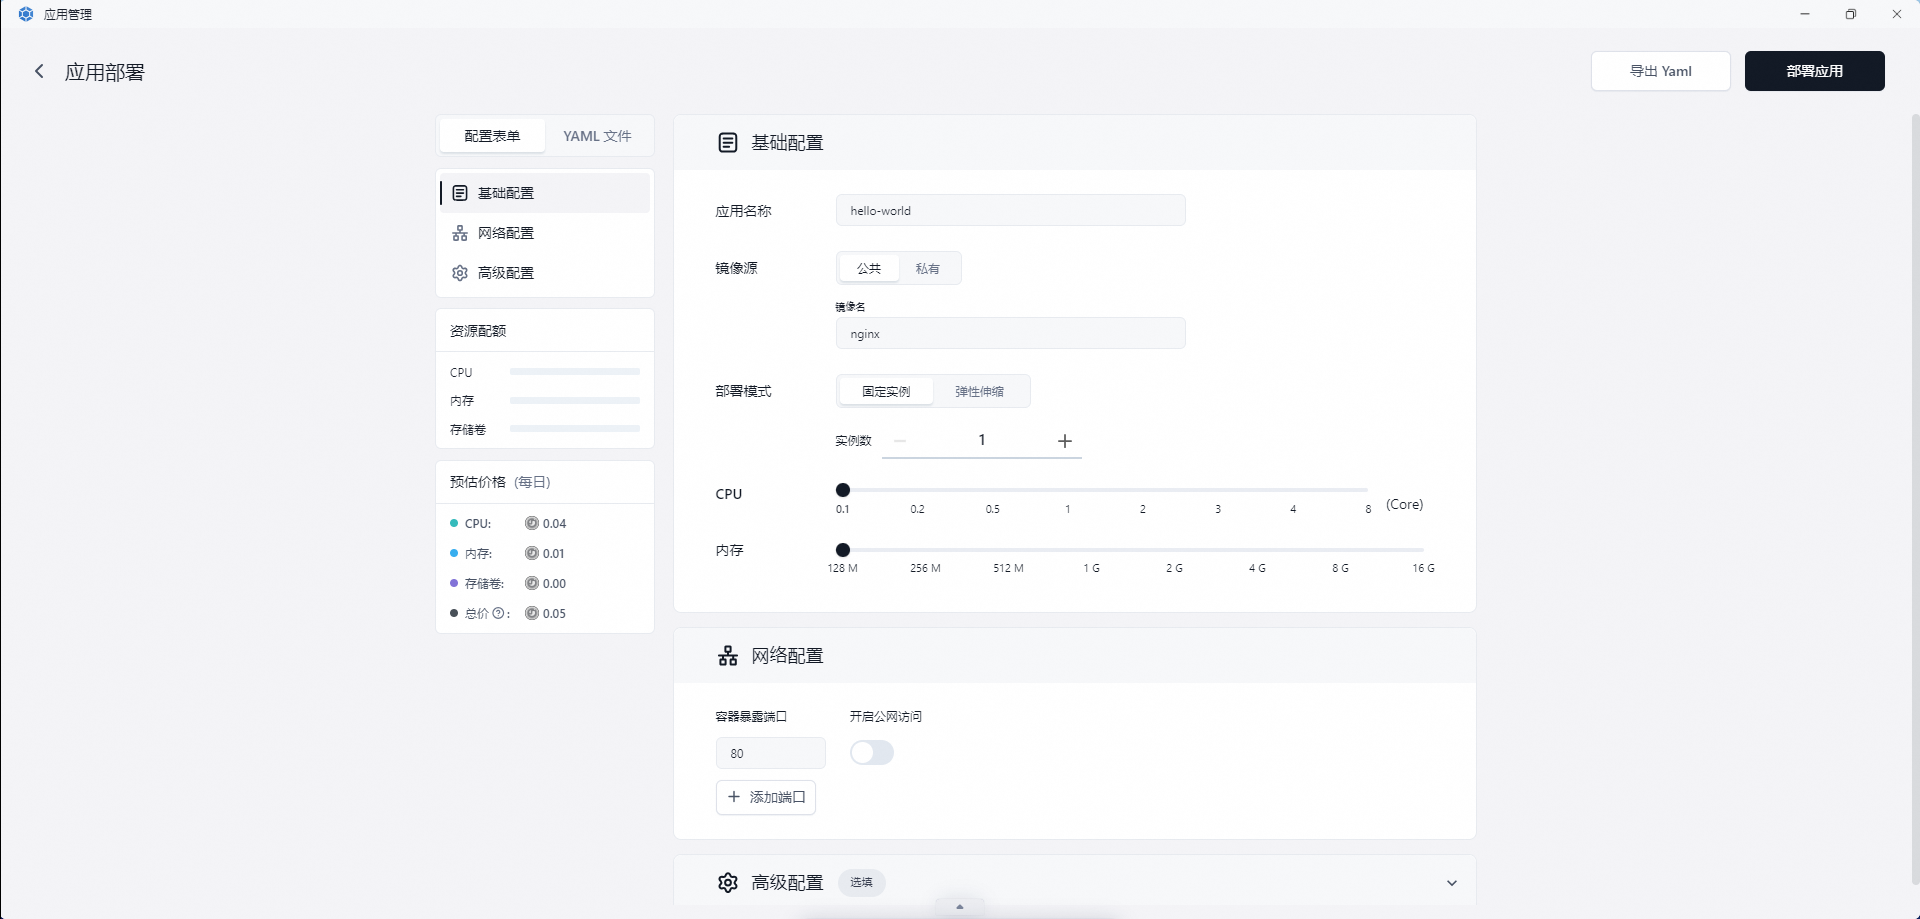The image size is (1920, 919).
Task: Maximize the window using restore button
Action: [x=1851, y=14]
